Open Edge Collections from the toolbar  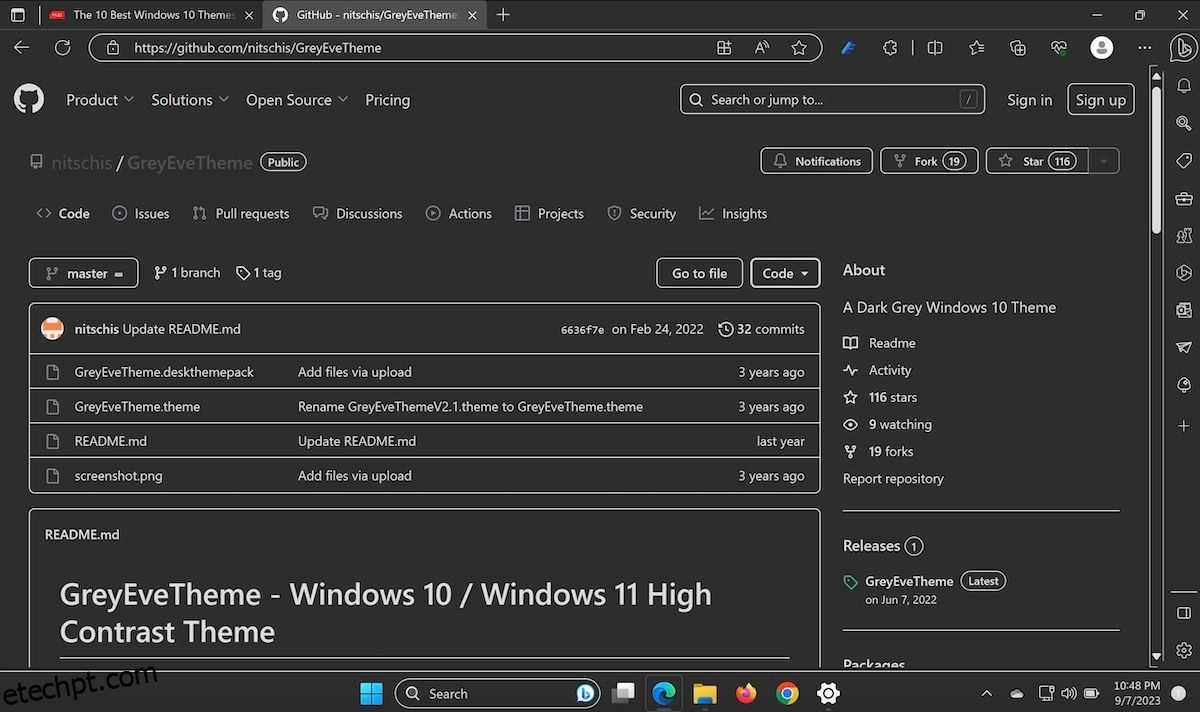[1017, 47]
